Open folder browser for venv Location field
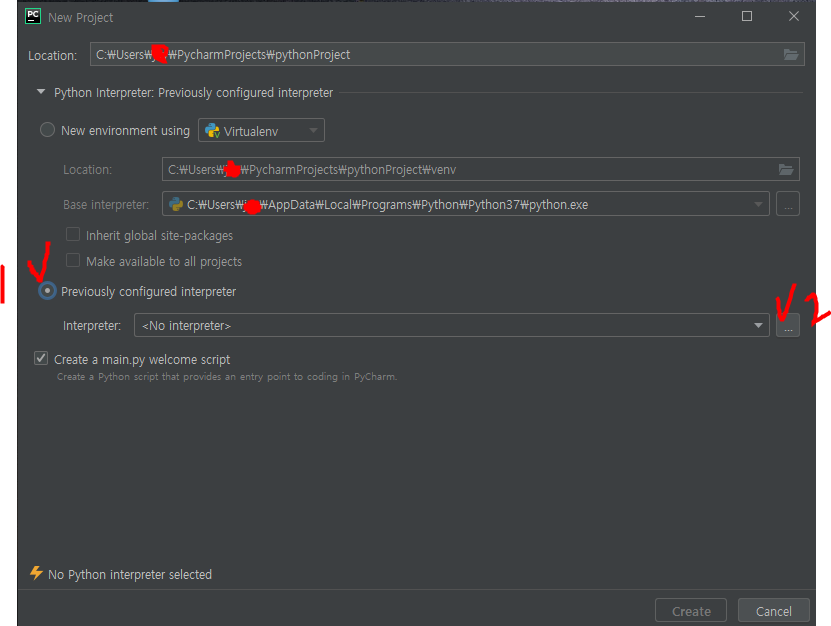The image size is (831, 626). [x=786, y=170]
